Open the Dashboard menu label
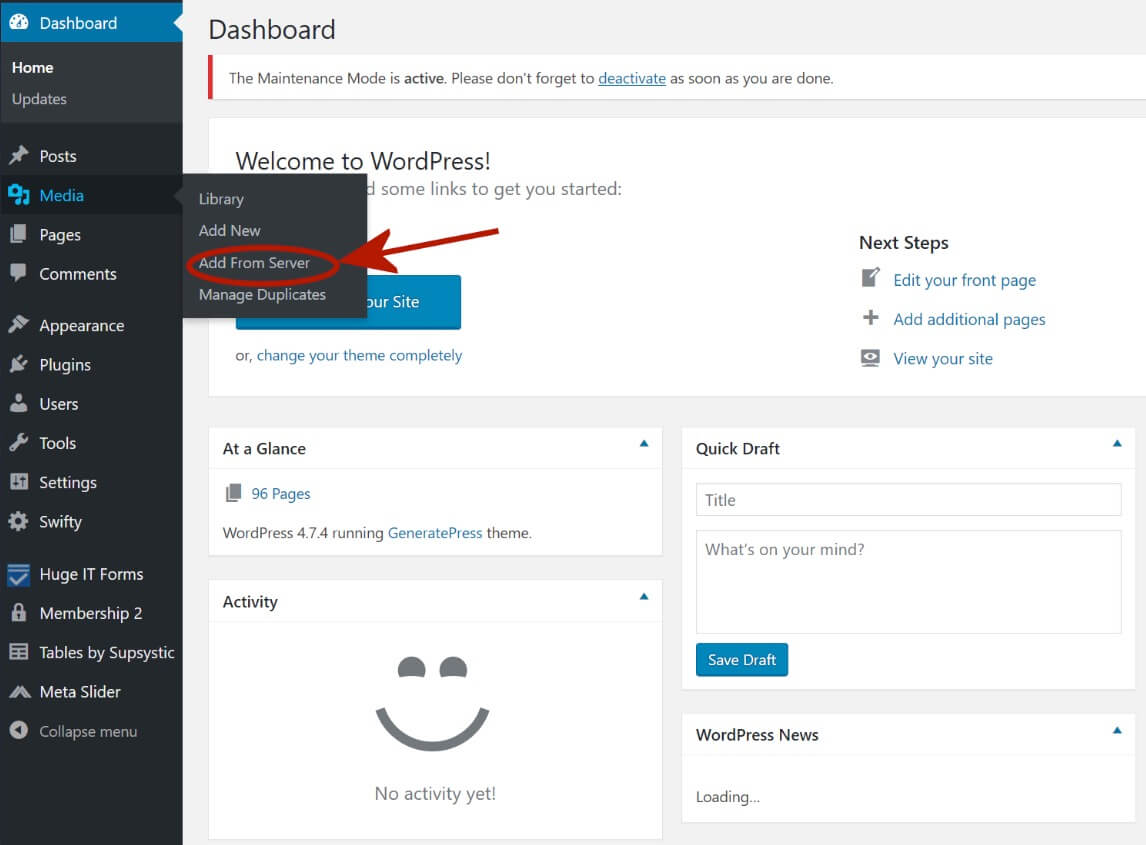The image size is (1146, 845). (x=78, y=23)
